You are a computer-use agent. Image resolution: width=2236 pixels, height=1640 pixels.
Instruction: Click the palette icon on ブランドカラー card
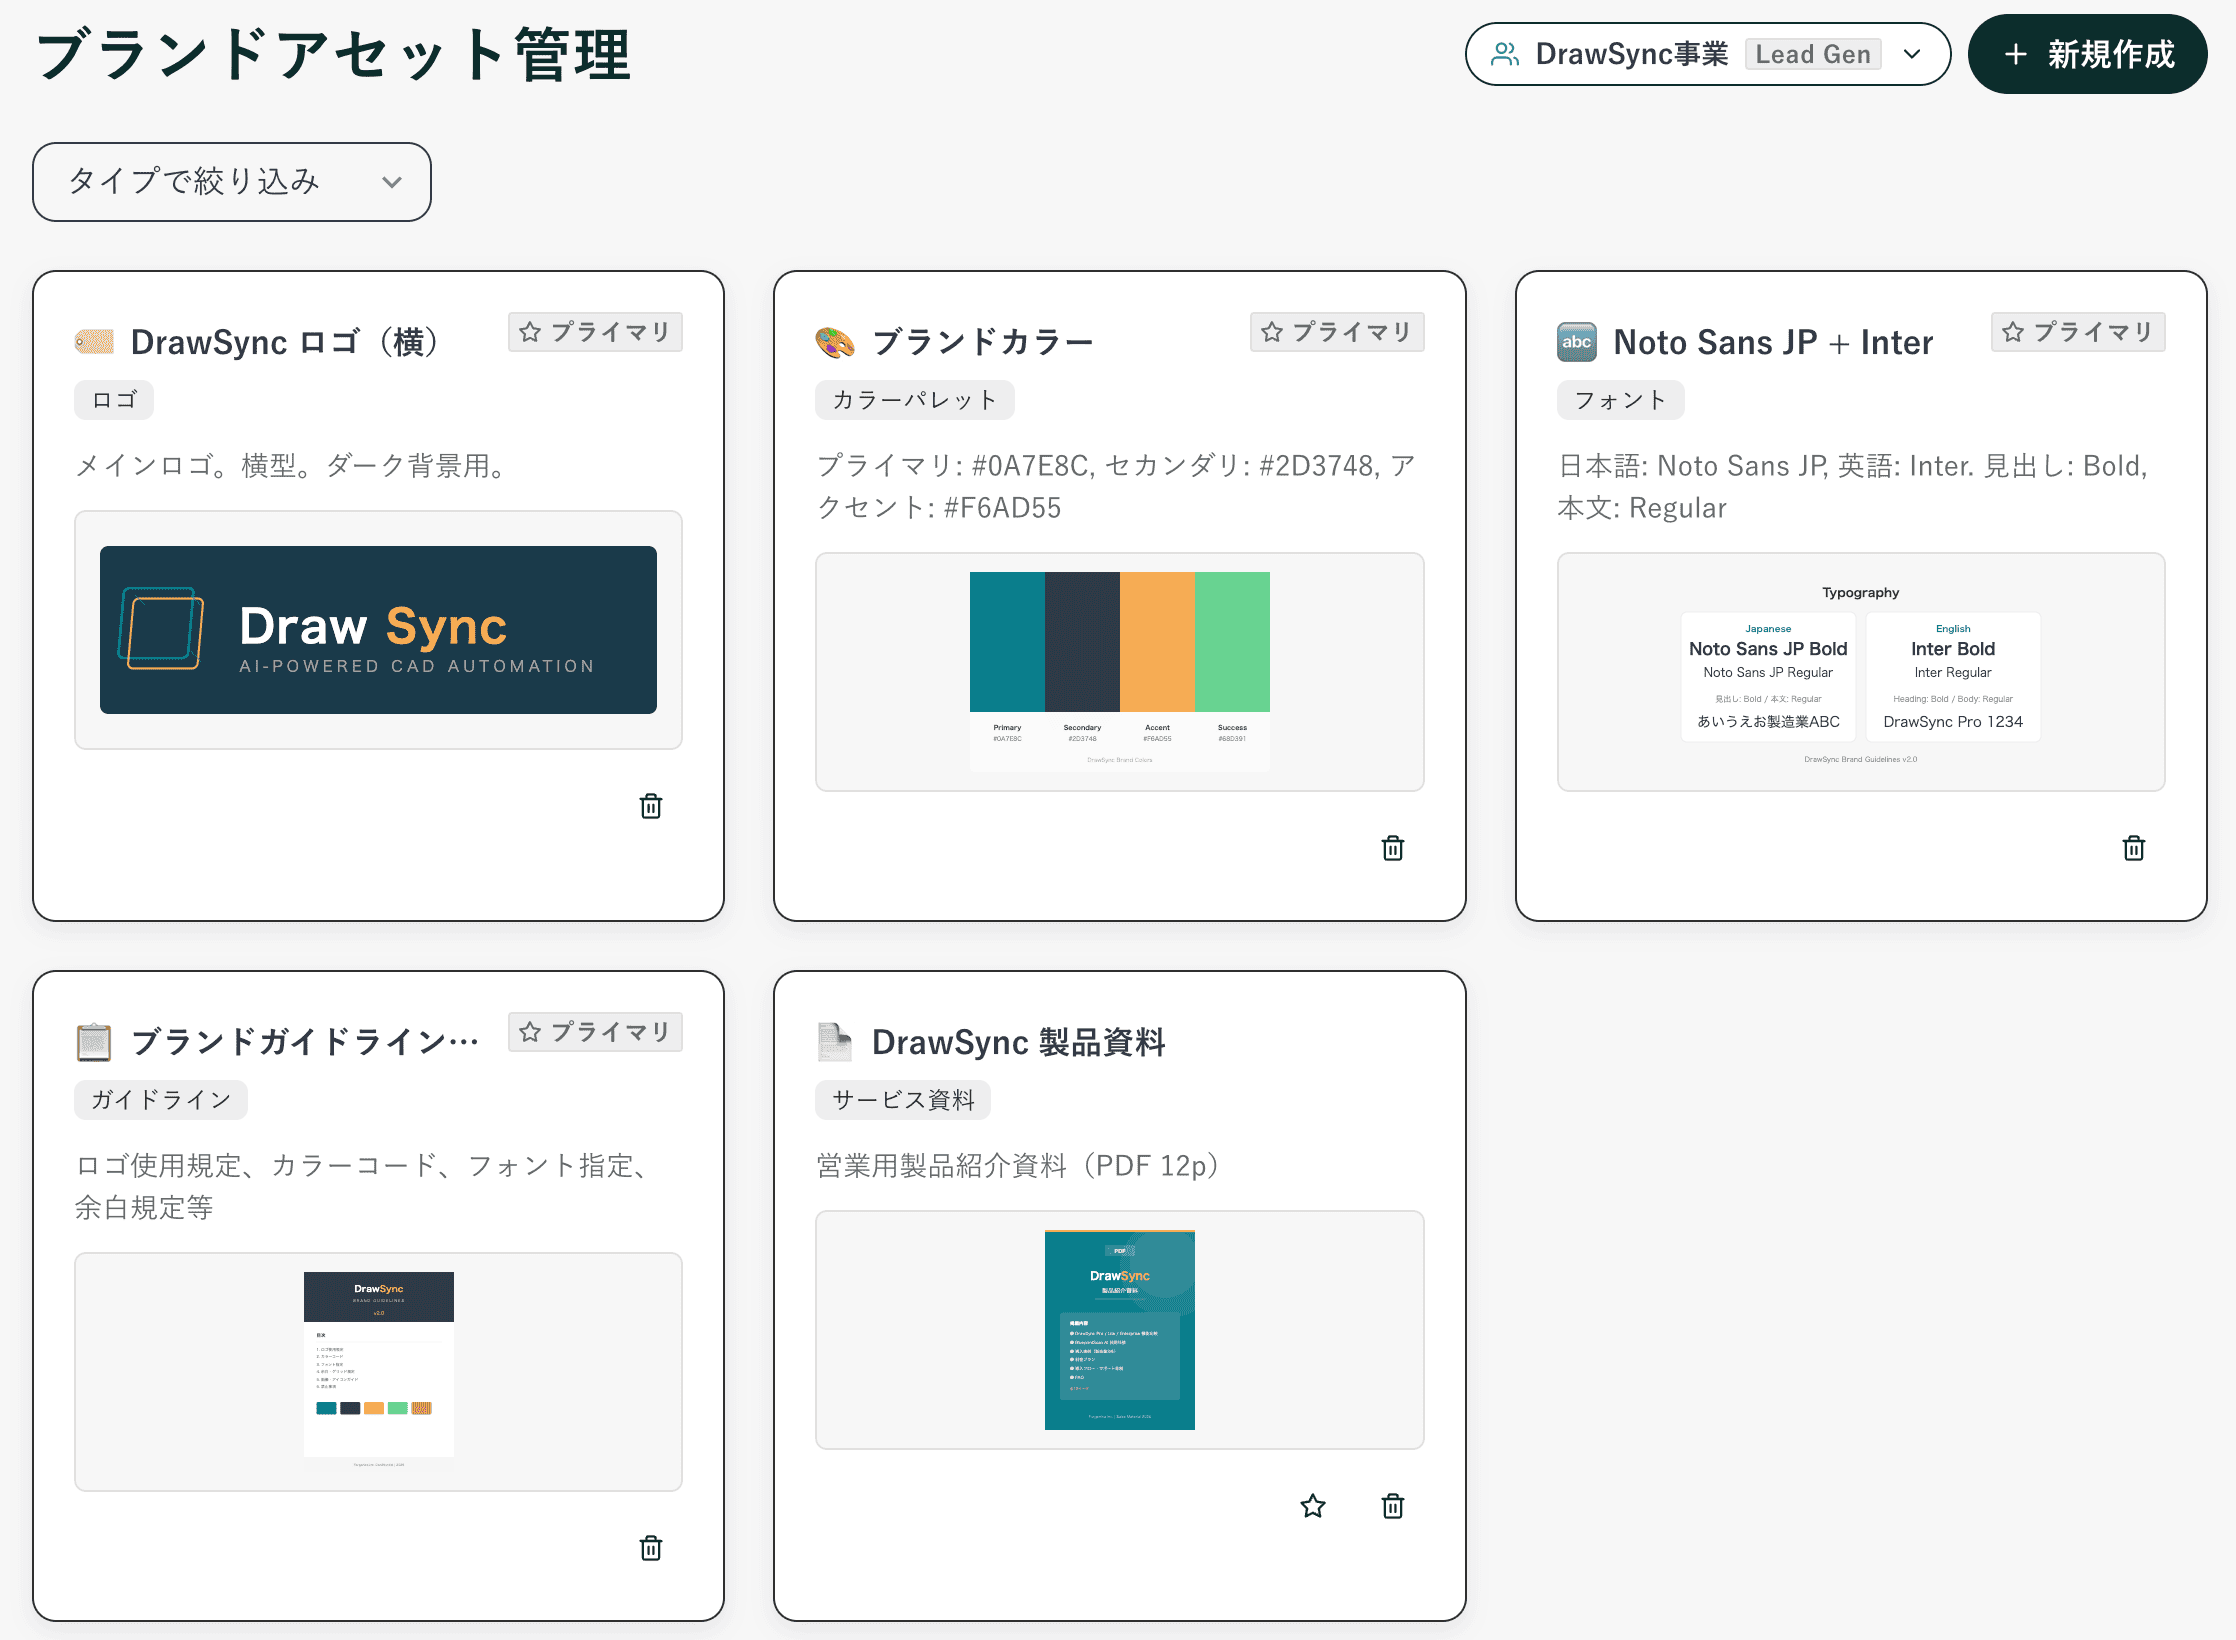point(833,340)
